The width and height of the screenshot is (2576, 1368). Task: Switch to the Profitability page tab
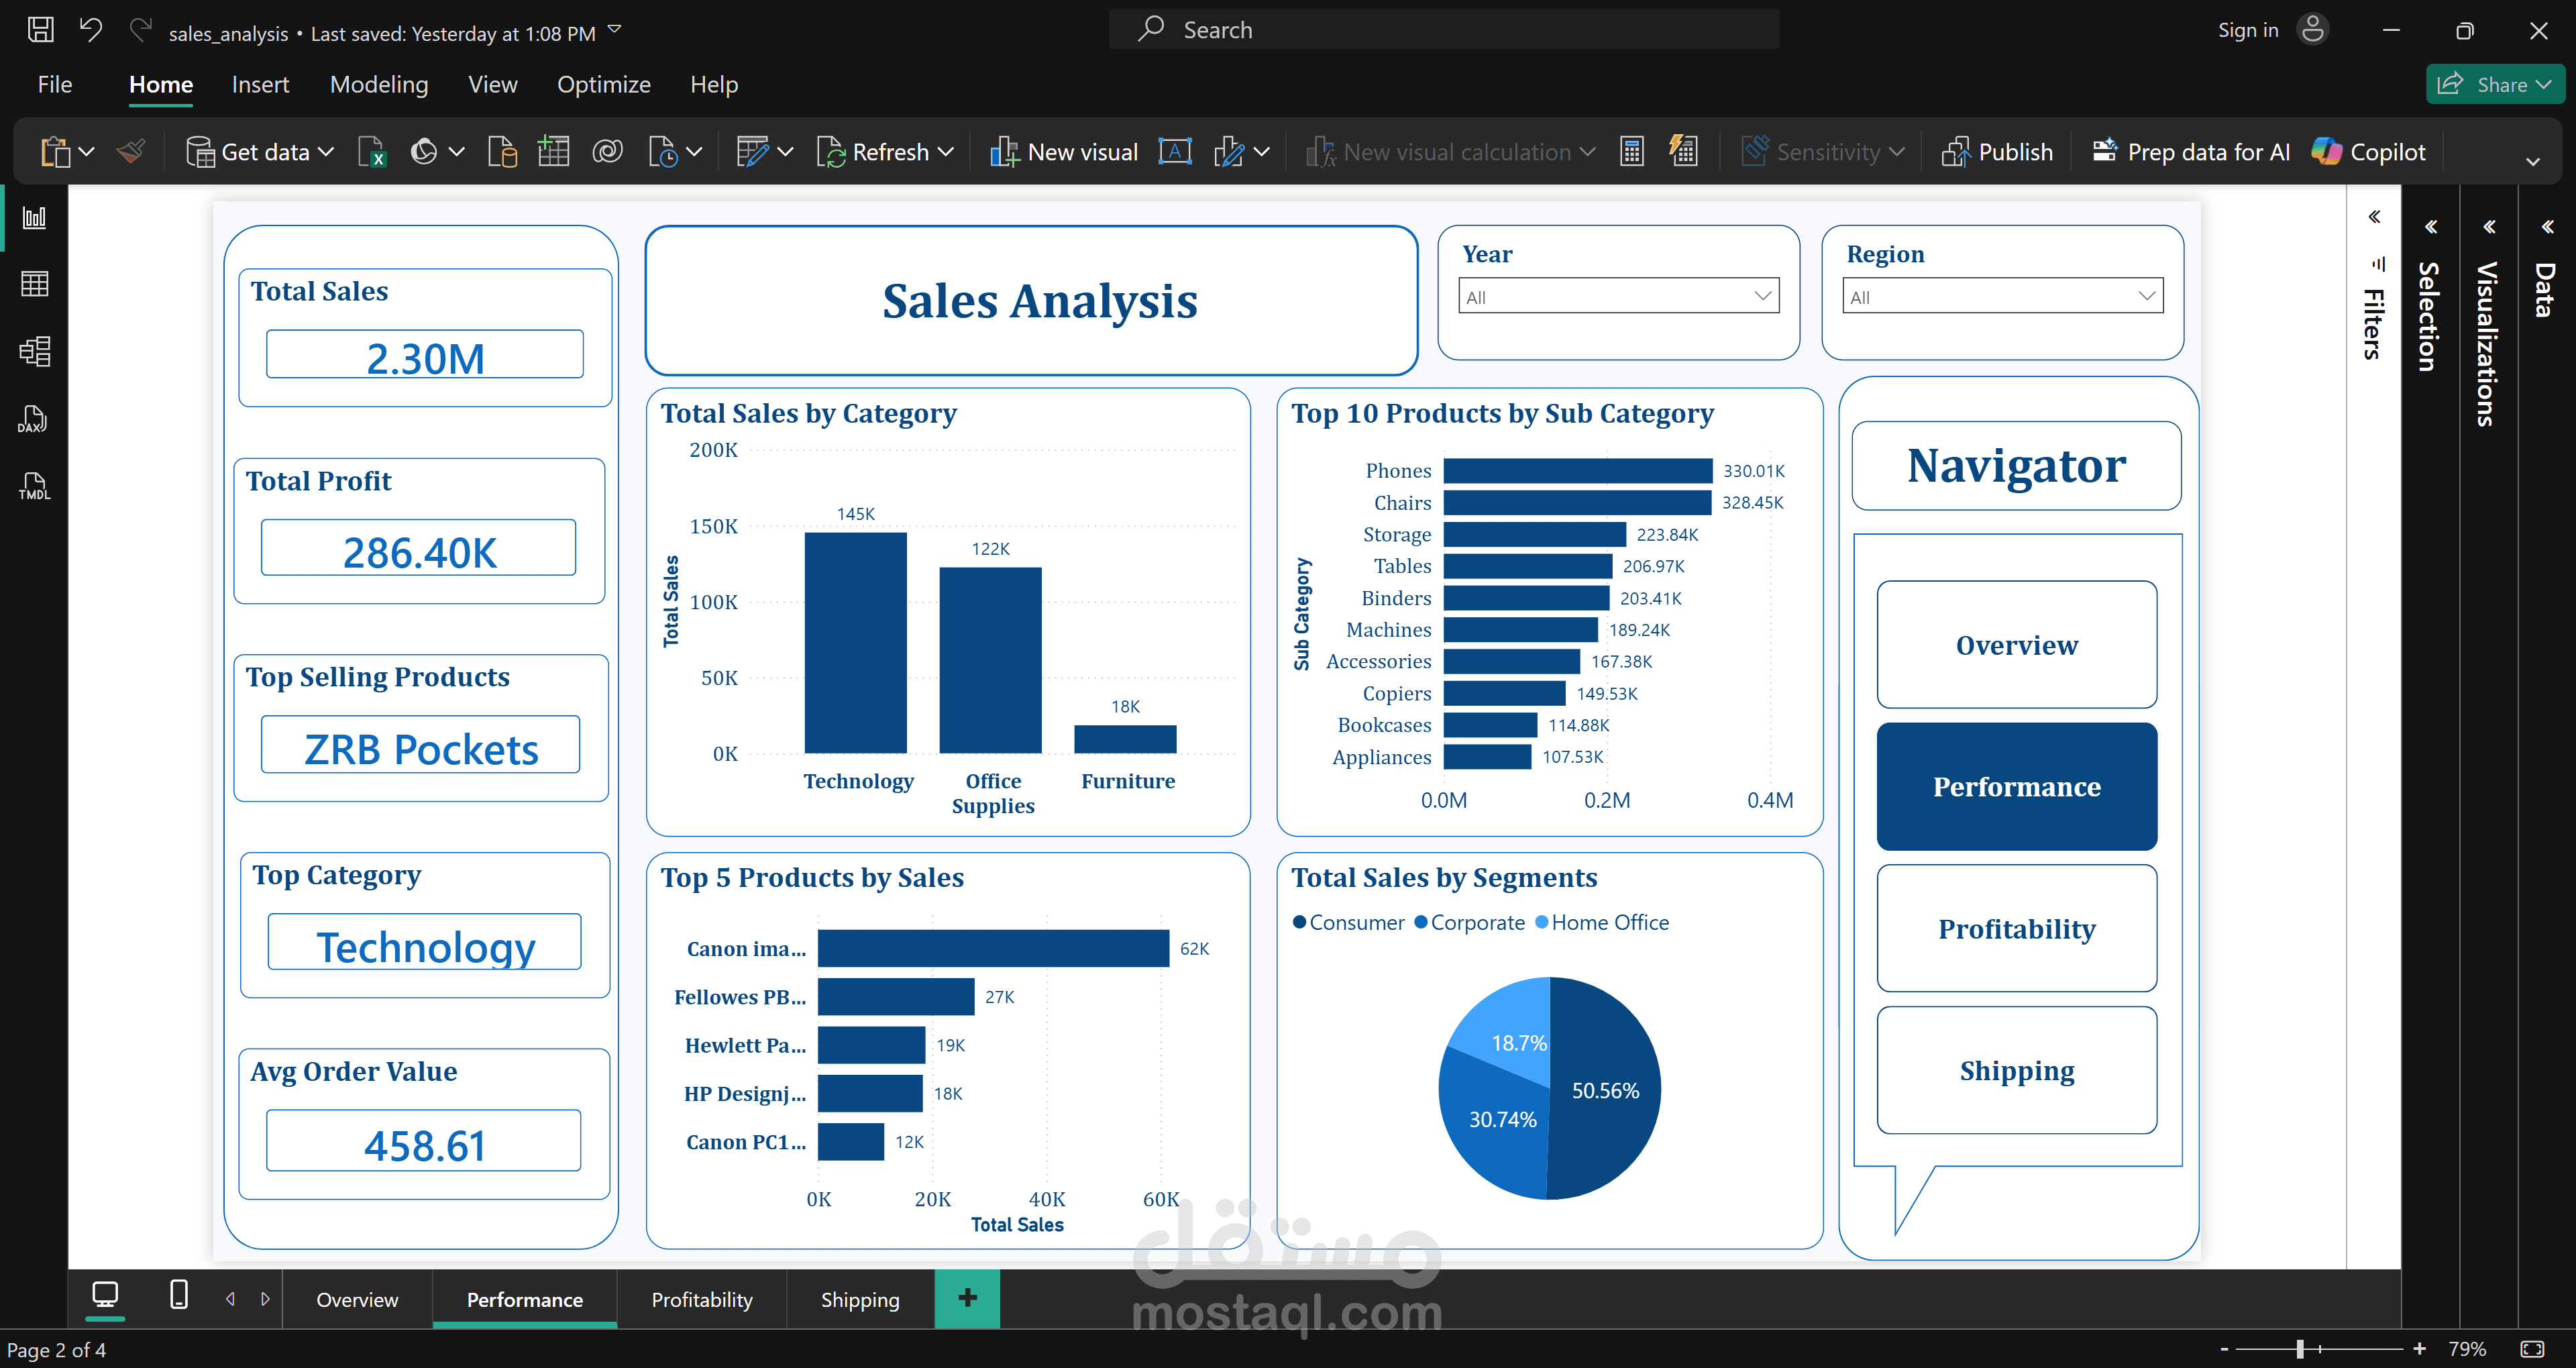coord(702,1299)
